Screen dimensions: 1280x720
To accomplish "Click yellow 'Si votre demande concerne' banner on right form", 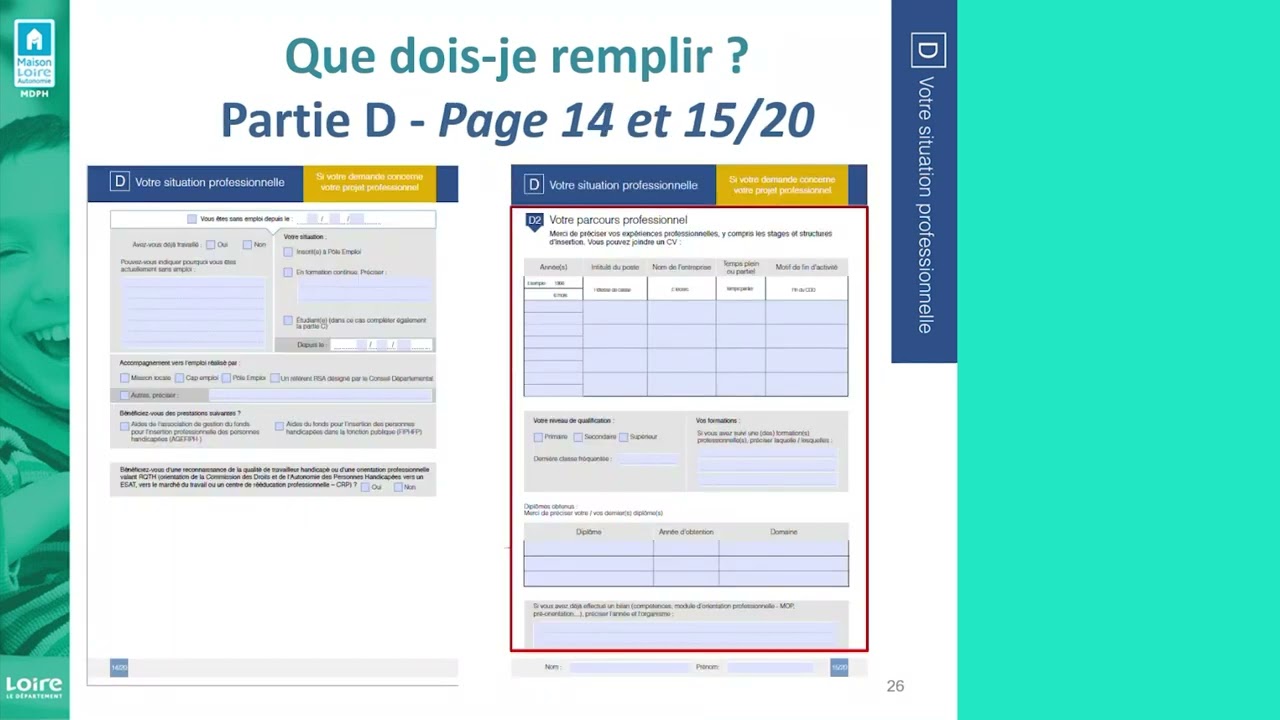I will [782, 185].
